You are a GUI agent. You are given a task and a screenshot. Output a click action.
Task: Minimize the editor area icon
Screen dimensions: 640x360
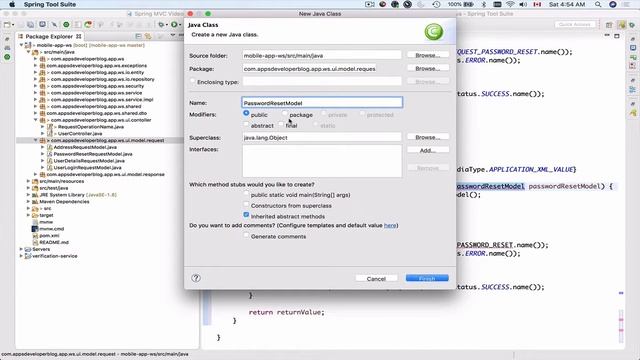607,36
